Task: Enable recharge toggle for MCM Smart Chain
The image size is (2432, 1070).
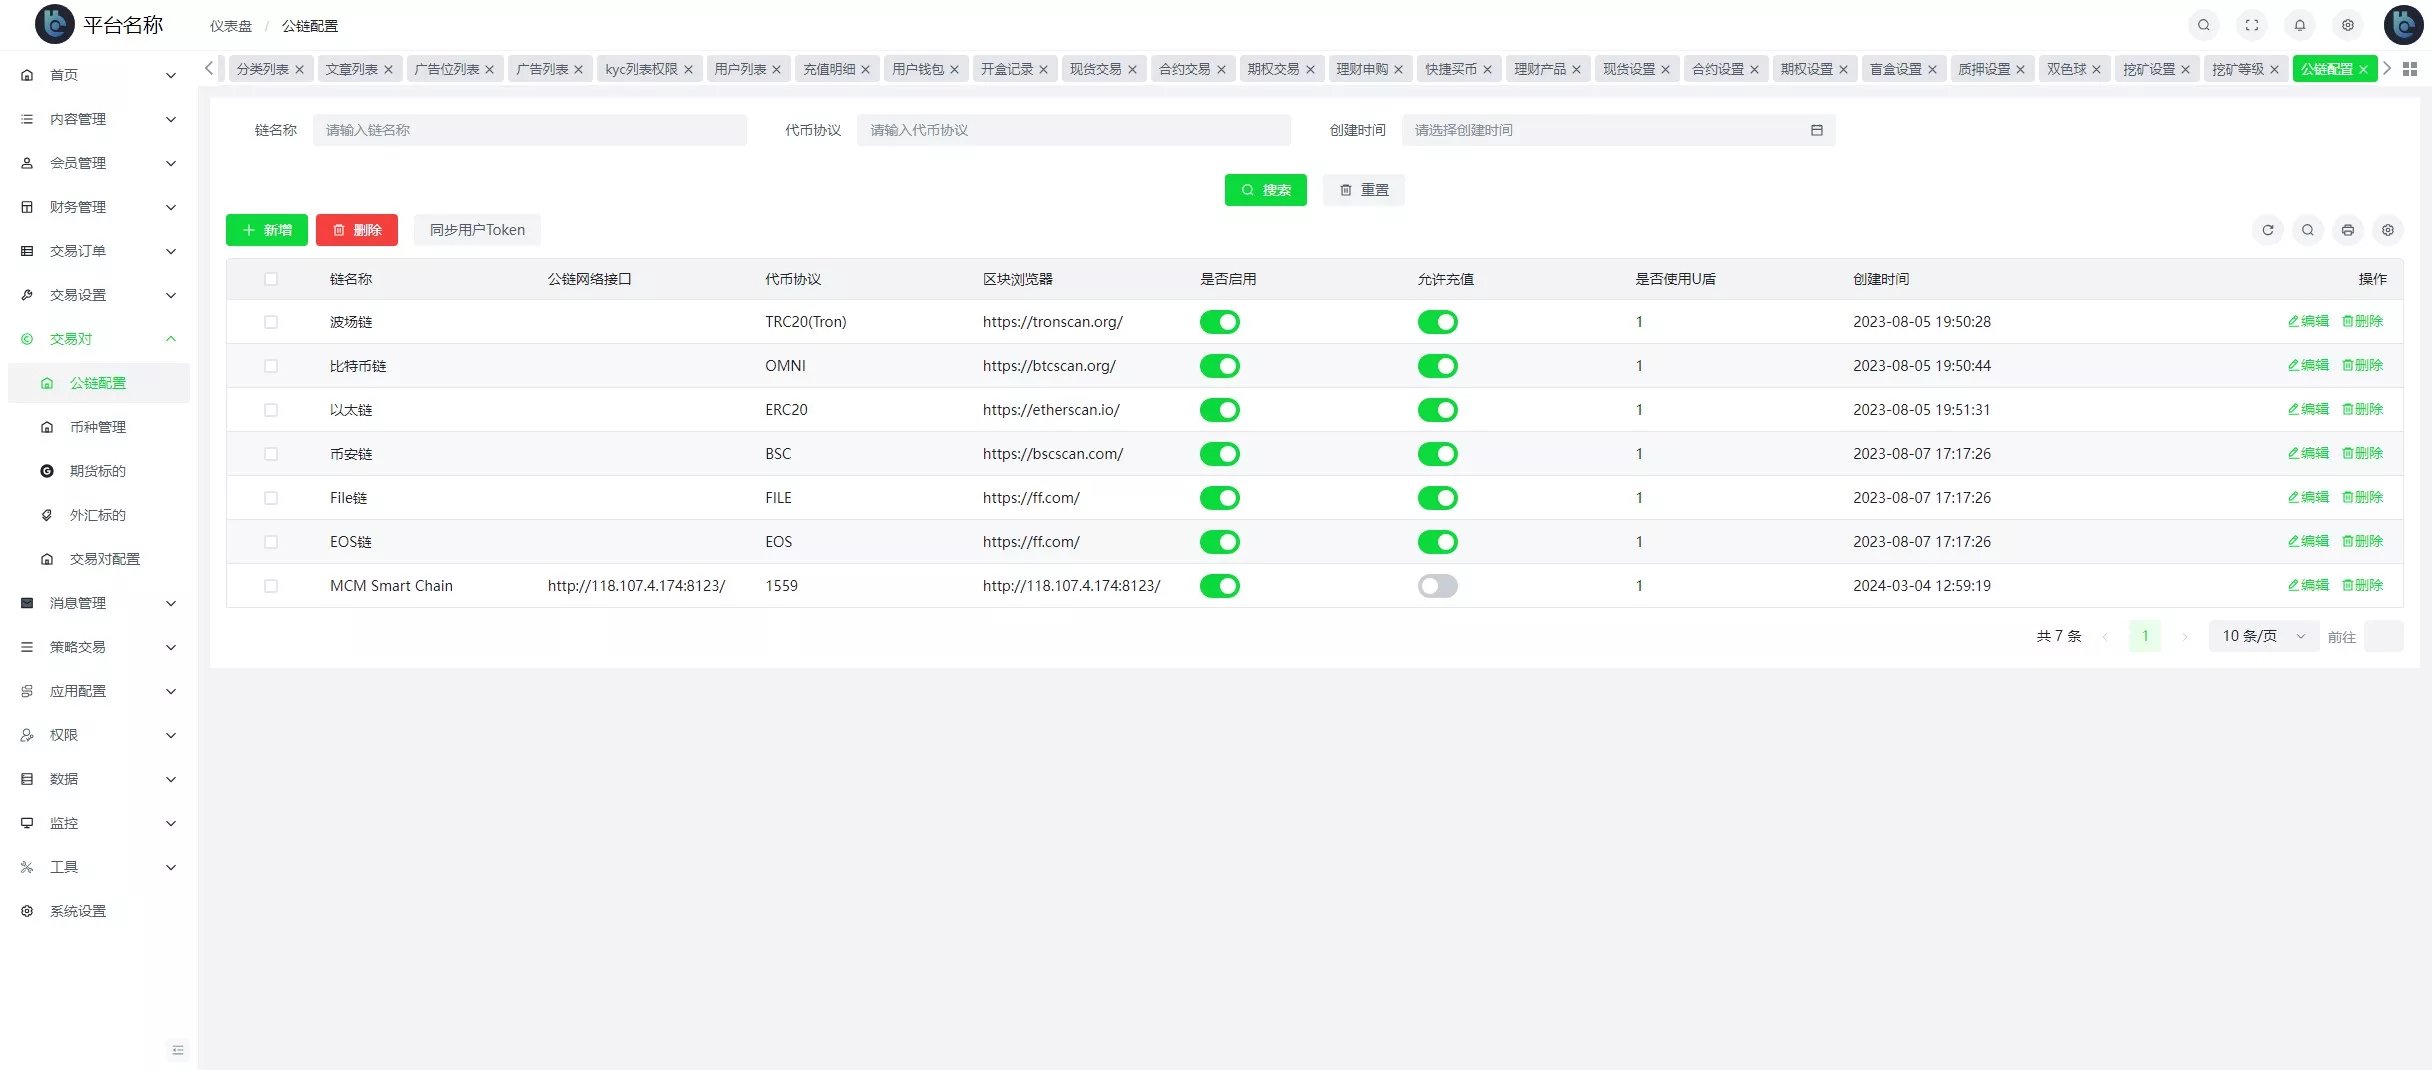Action: pyautogui.click(x=1437, y=586)
